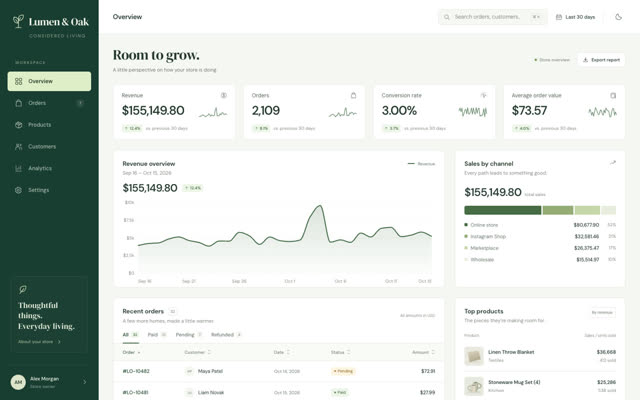Toggle the Revenue legend in the chart
This screenshot has height=400, width=640.
(x=421, y=164)
